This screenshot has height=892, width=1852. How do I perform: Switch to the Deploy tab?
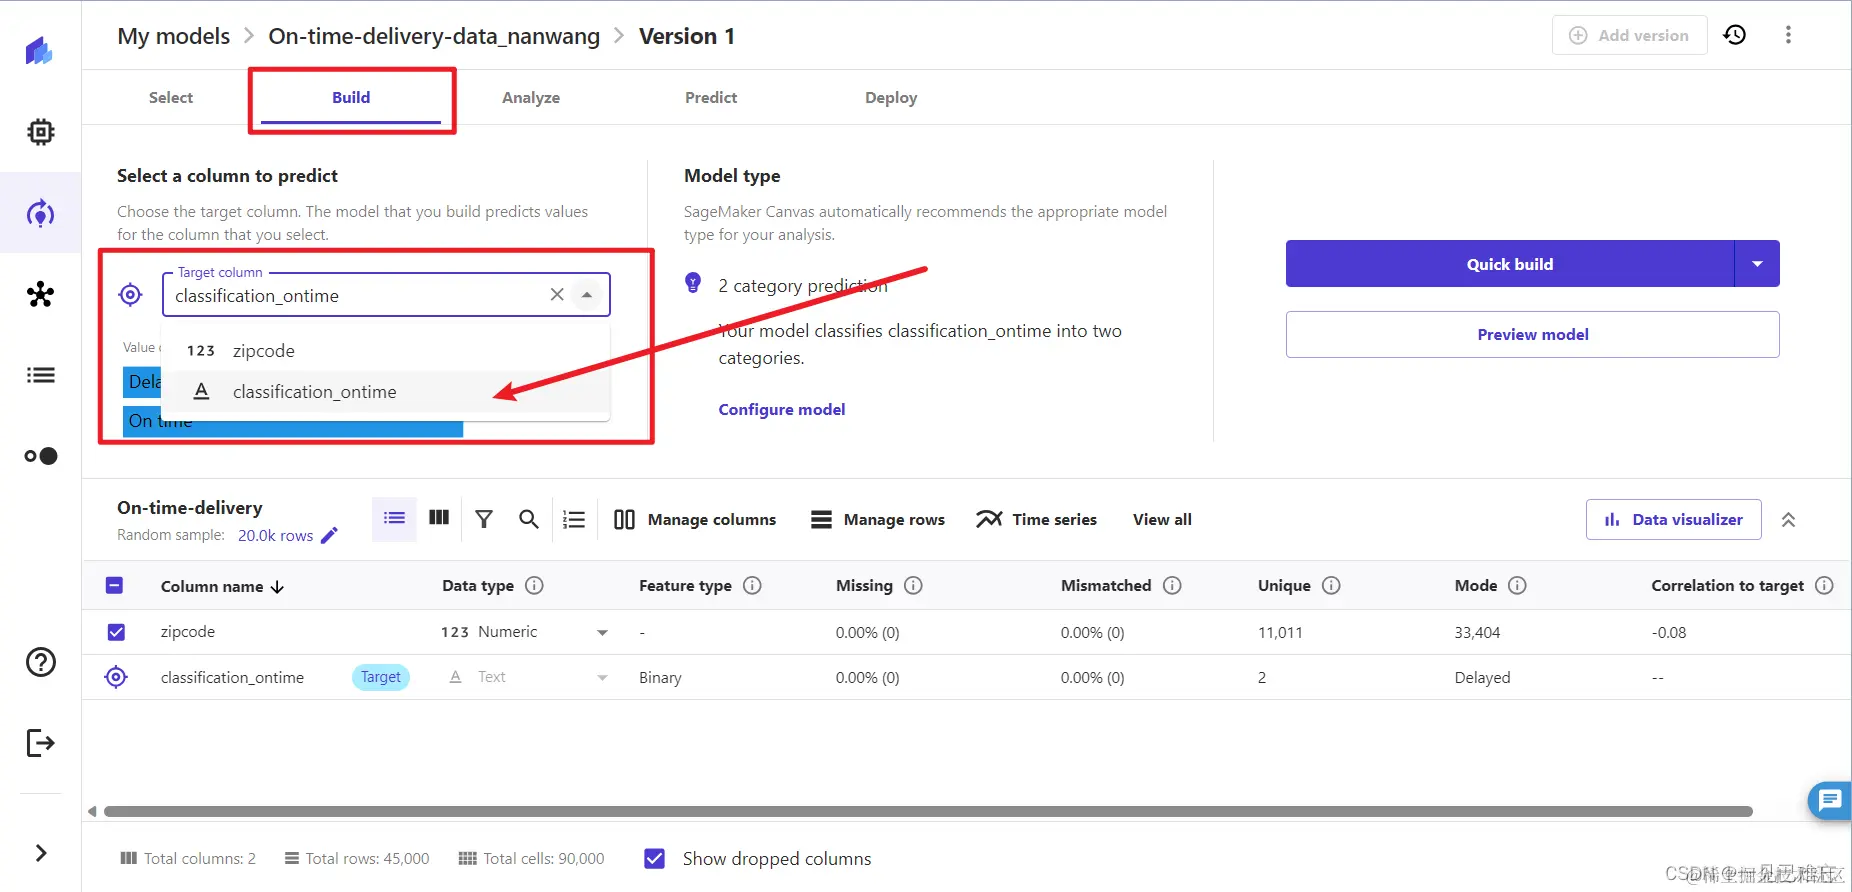pos(891,97)
